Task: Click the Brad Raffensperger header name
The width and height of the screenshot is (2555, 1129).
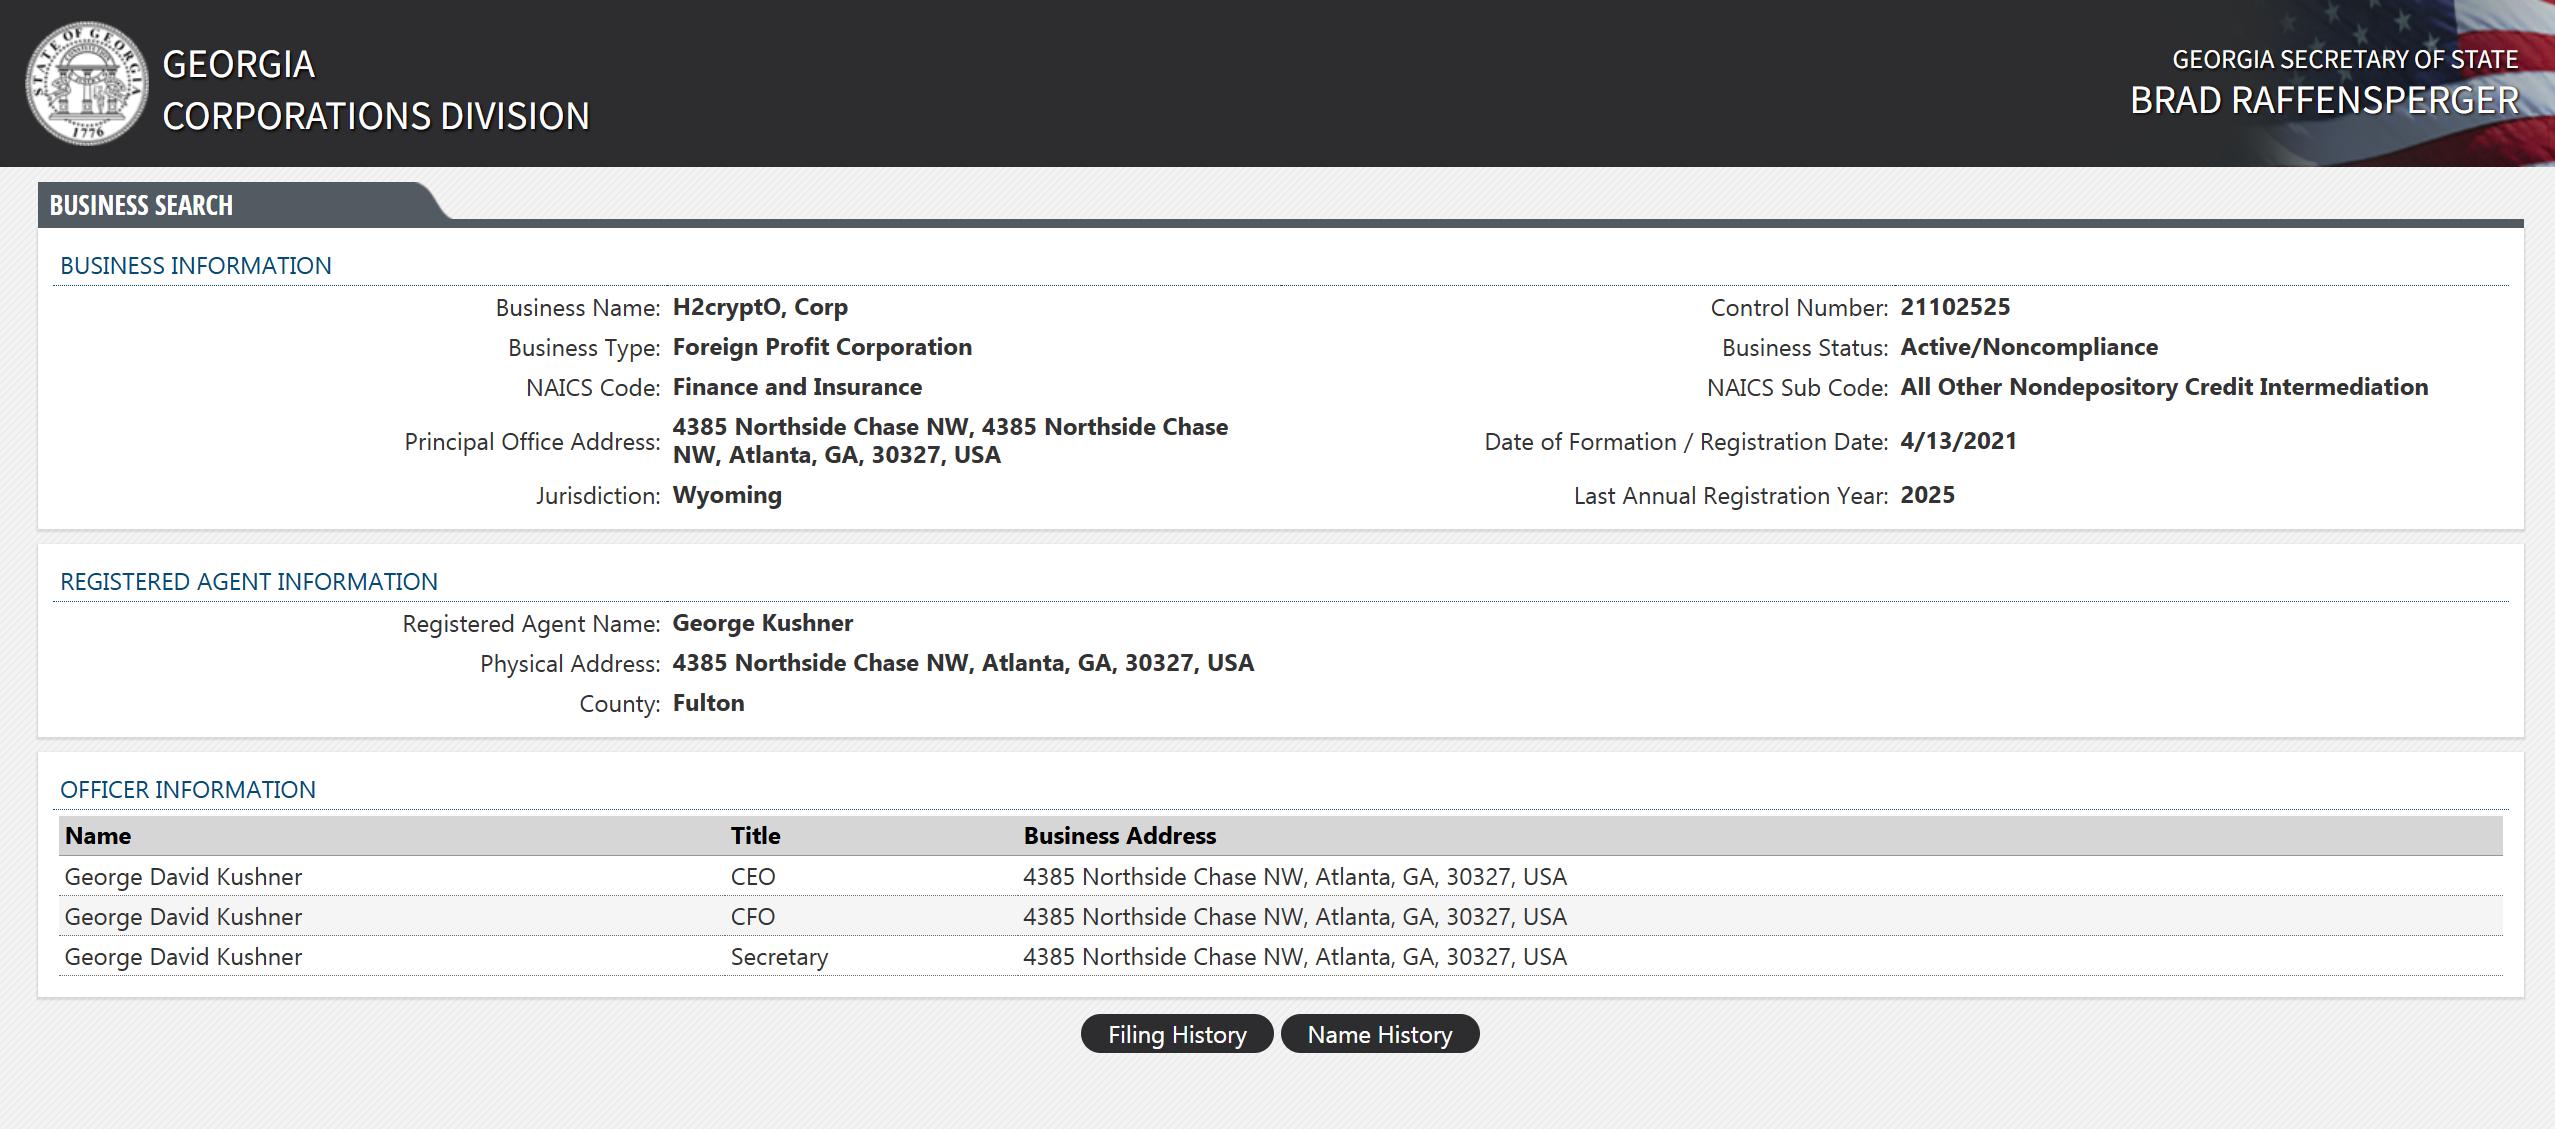Action: point(2324,100)
